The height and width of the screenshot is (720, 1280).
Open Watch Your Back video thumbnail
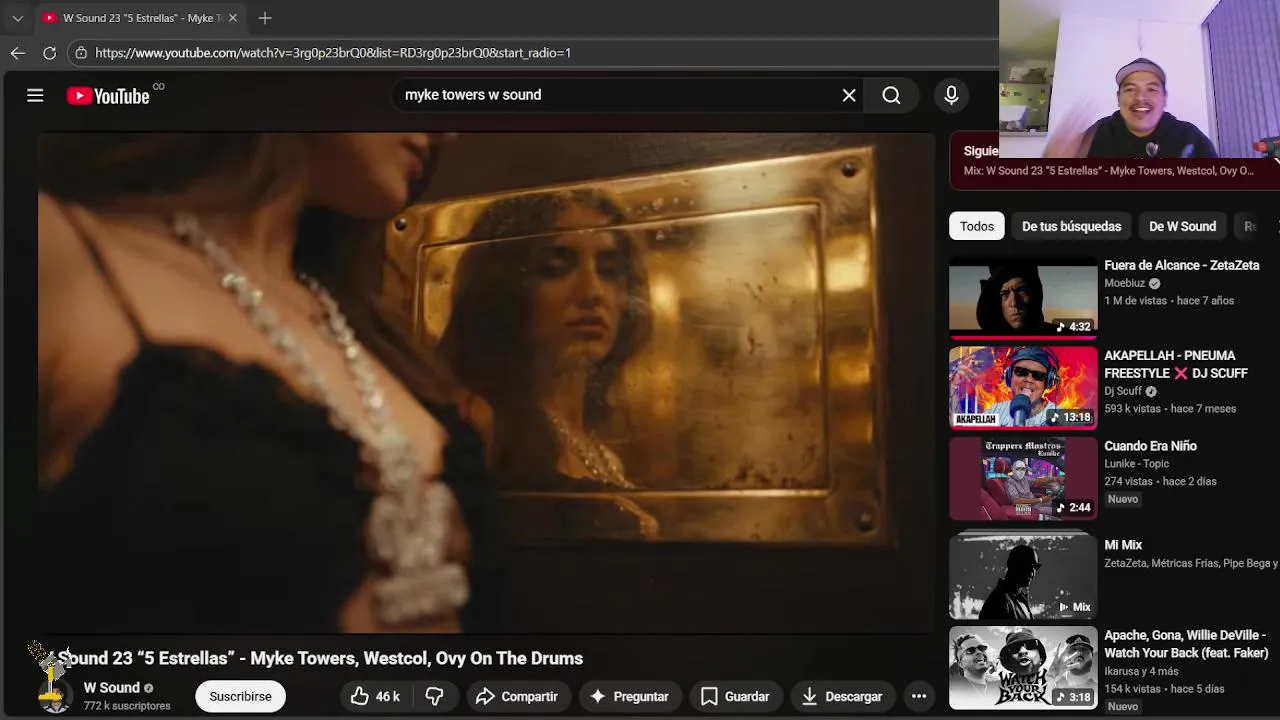tap(1023, 668)
